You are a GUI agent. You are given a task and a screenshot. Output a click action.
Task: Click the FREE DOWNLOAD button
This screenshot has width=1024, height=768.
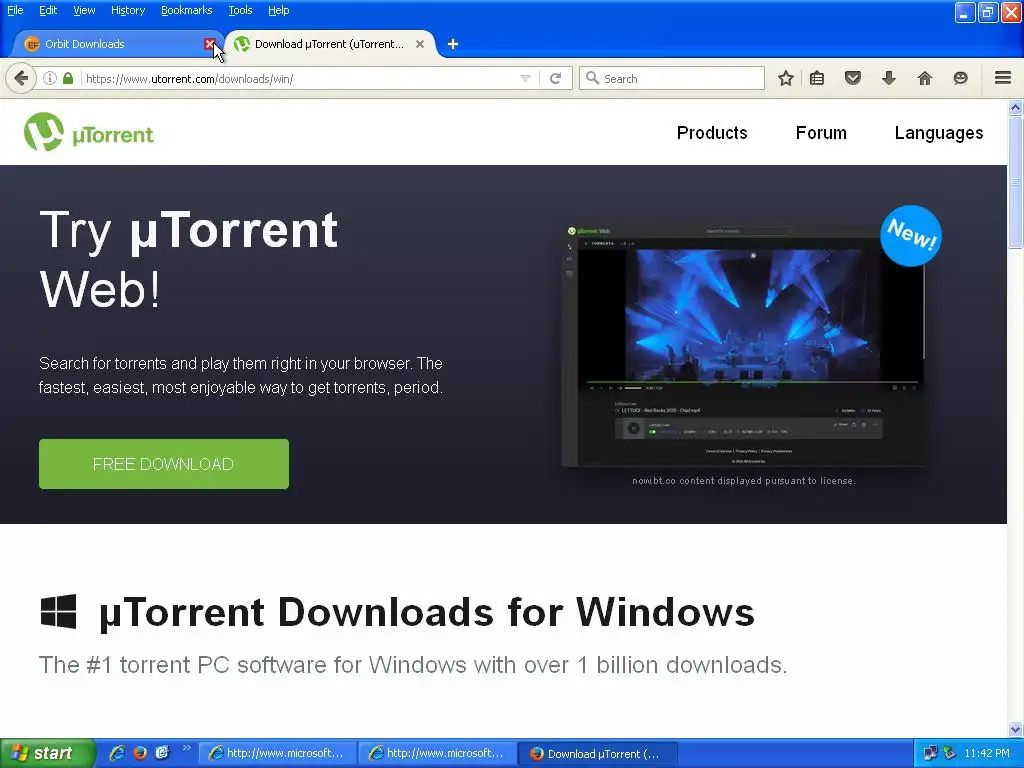click(164, 464)
